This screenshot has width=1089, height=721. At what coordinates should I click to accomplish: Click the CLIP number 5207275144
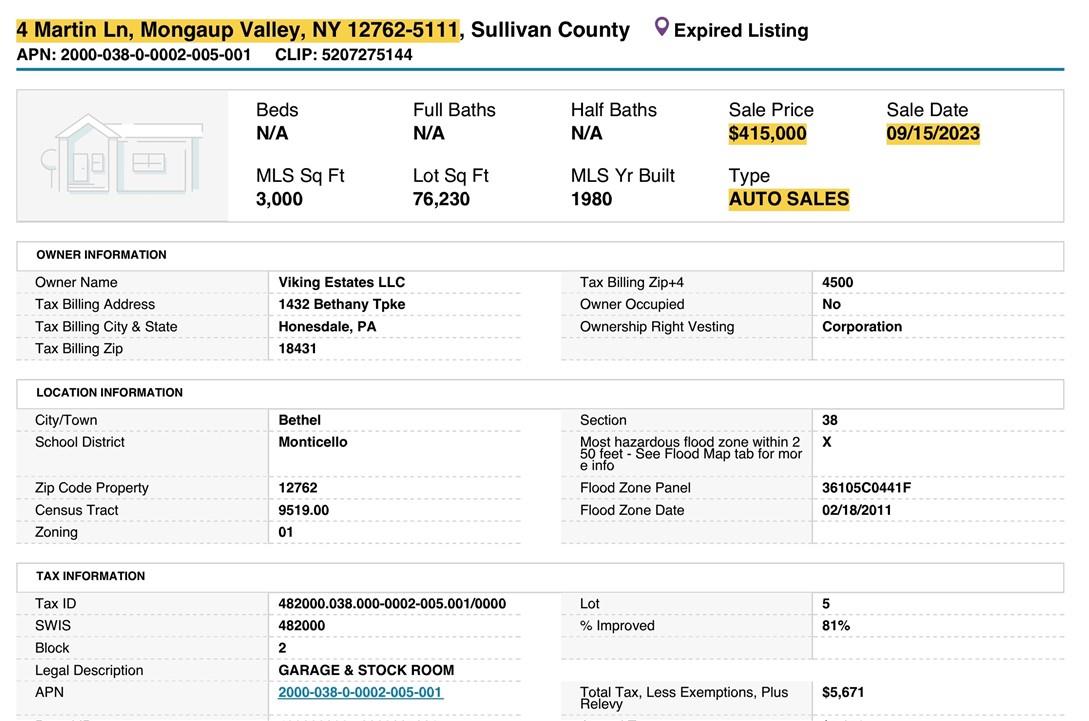point(366,55)
